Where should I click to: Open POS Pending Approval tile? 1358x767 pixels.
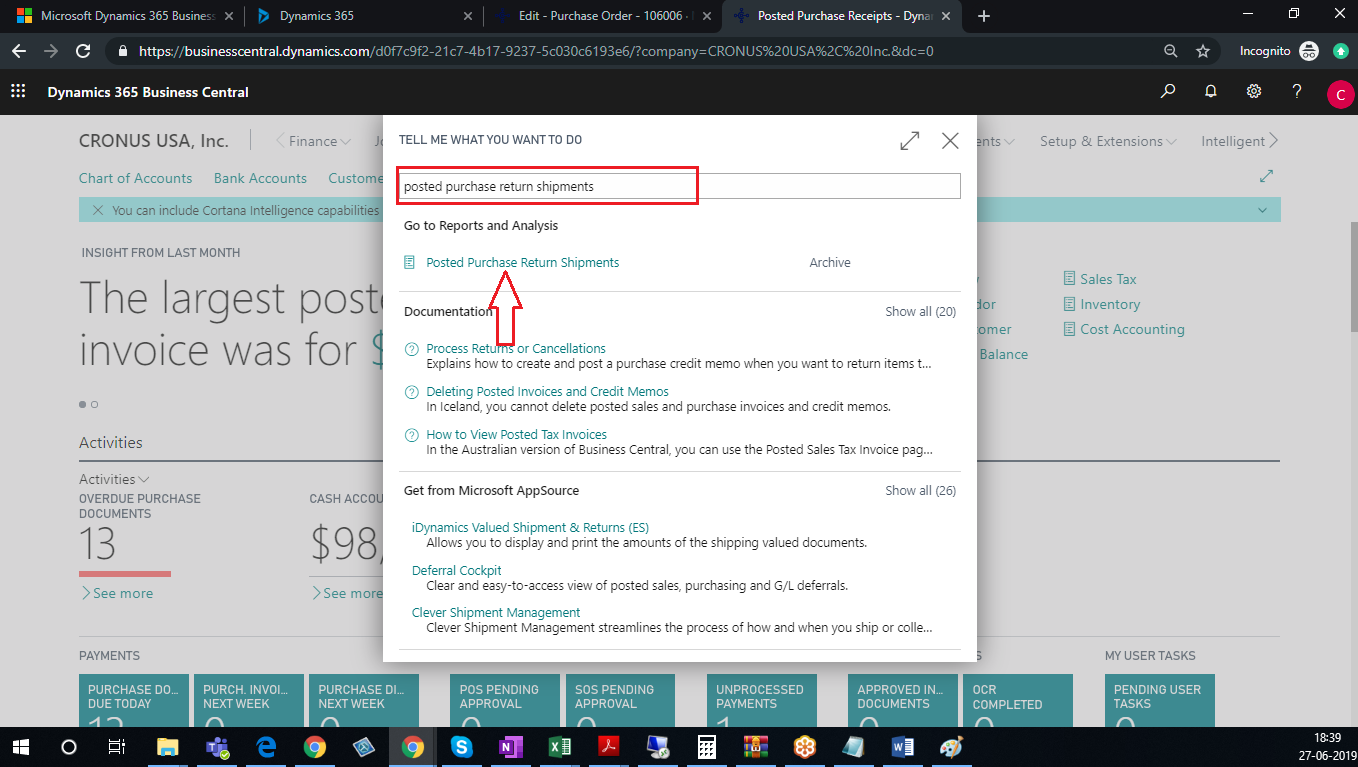pyautogui.click(x=505, y=700)
